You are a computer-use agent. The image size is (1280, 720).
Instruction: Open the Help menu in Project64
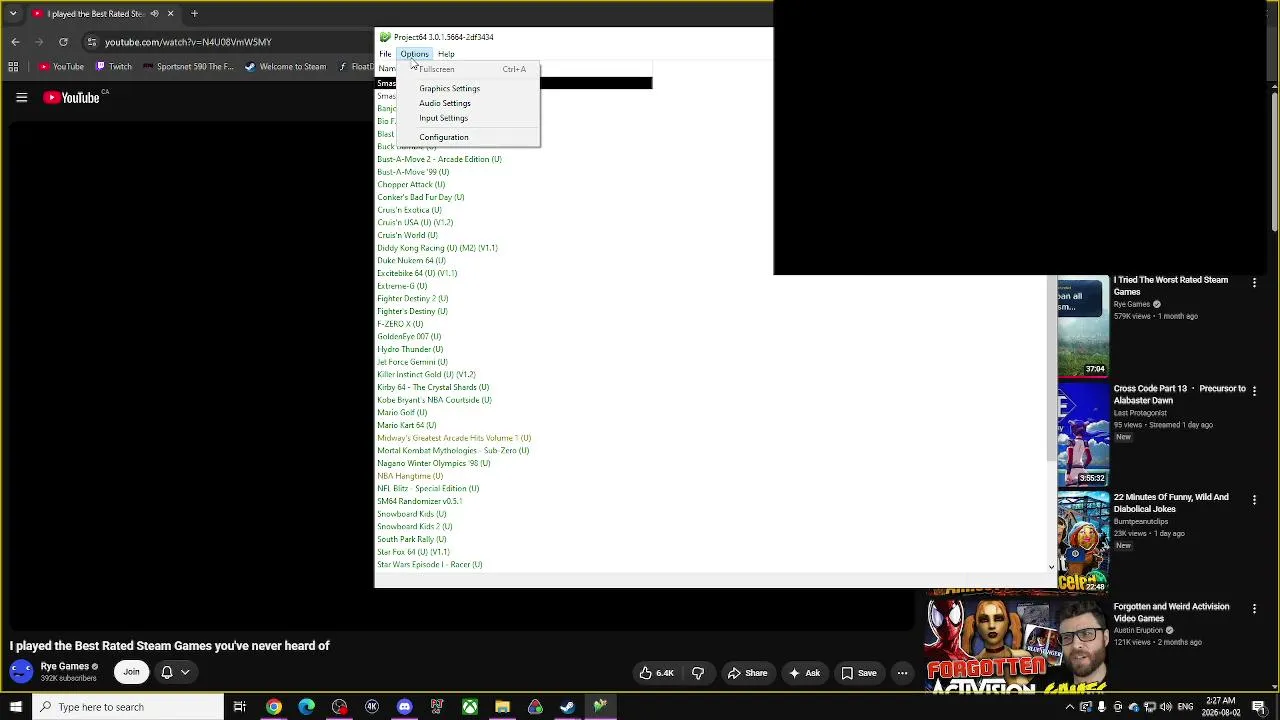[x=446, y=54]
